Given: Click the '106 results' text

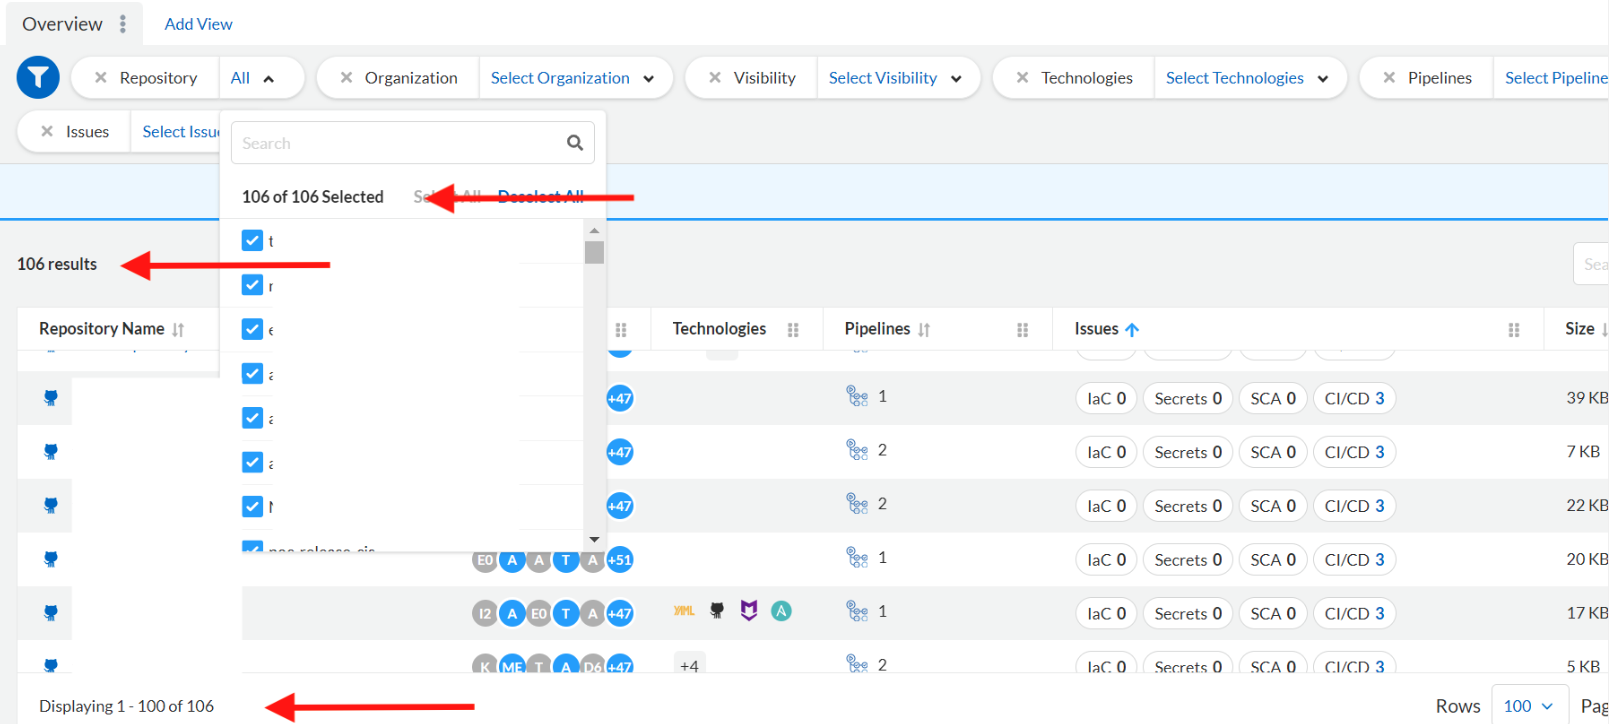Looking at the screenshot, I should (57, 264).
